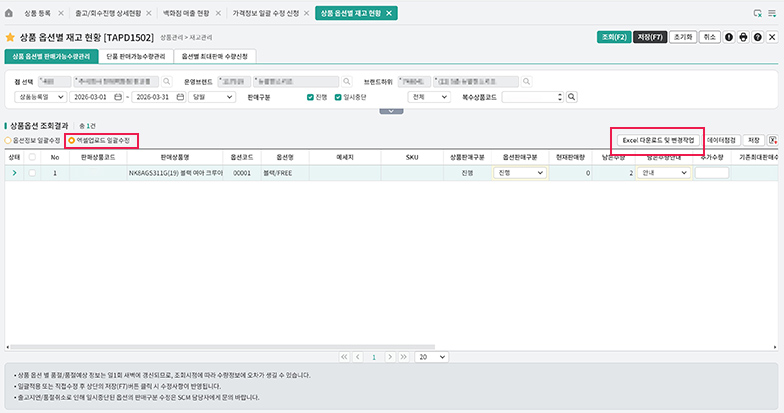Close the 가격정보 일괄 수정 신청 tab
Screen dimensions: 784x413
point(308,14)
